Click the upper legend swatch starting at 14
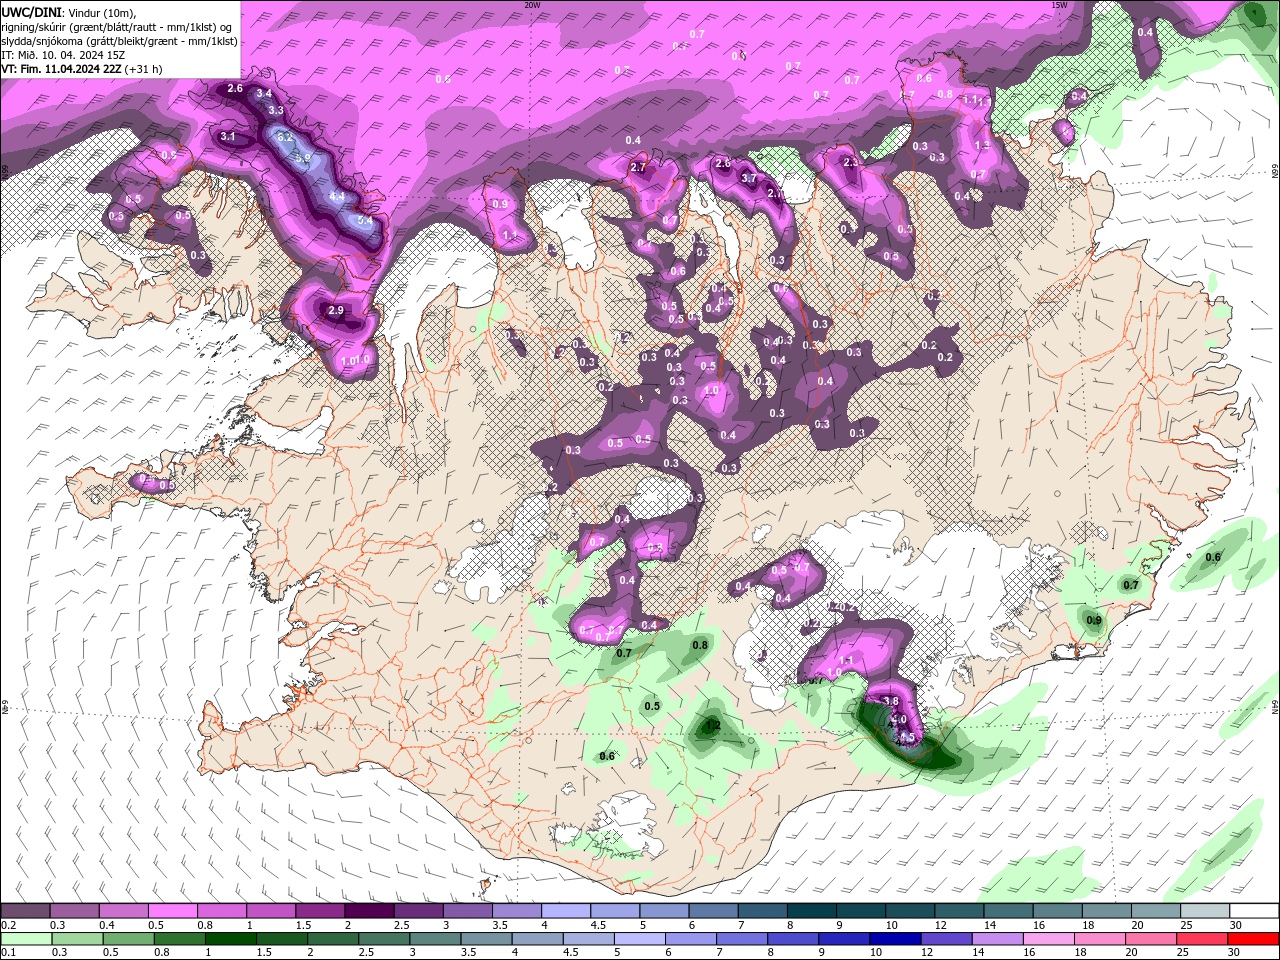This screenshot has height=960, width=1280. coord(1008,912)
